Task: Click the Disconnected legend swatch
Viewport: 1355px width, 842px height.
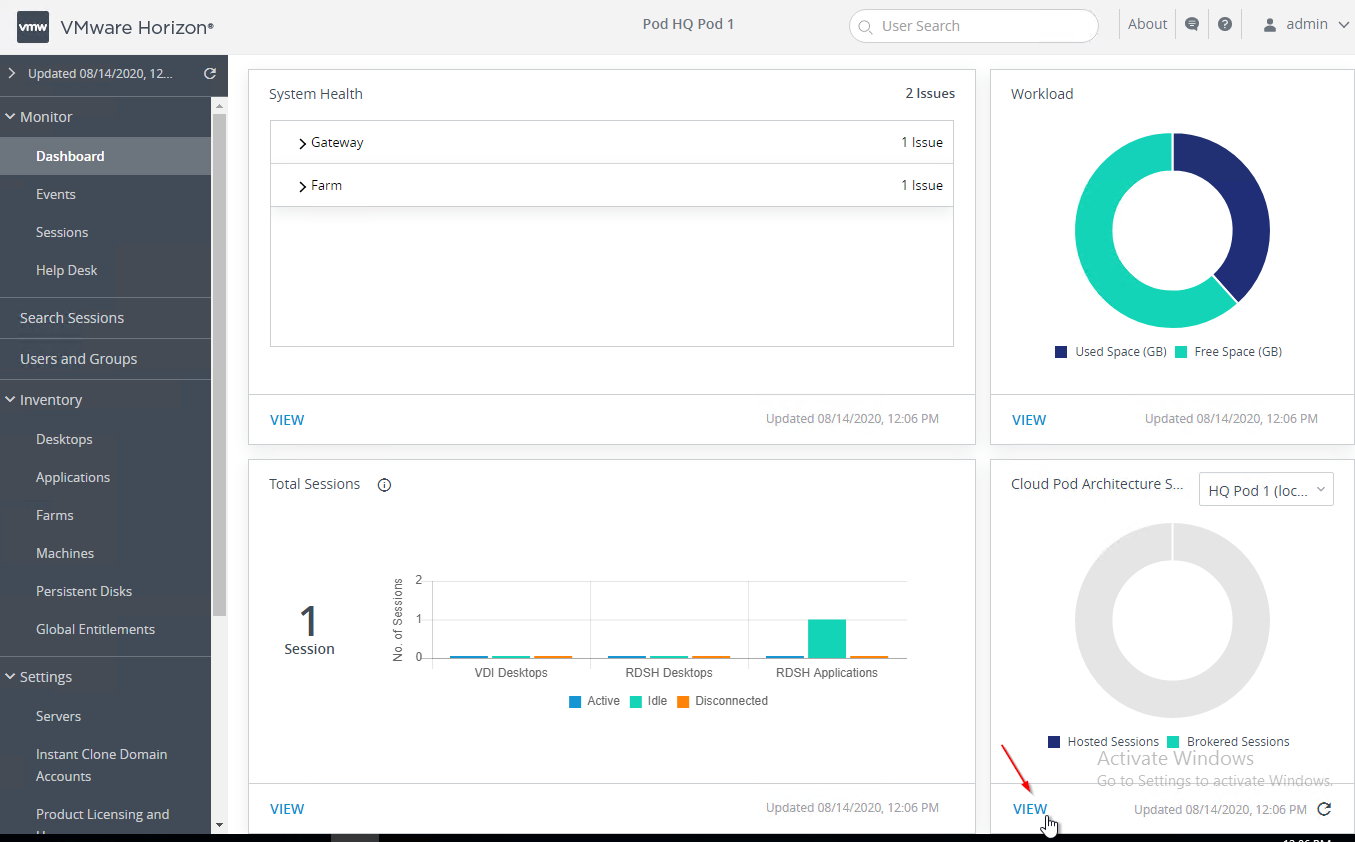Action: tap(683, 702)
